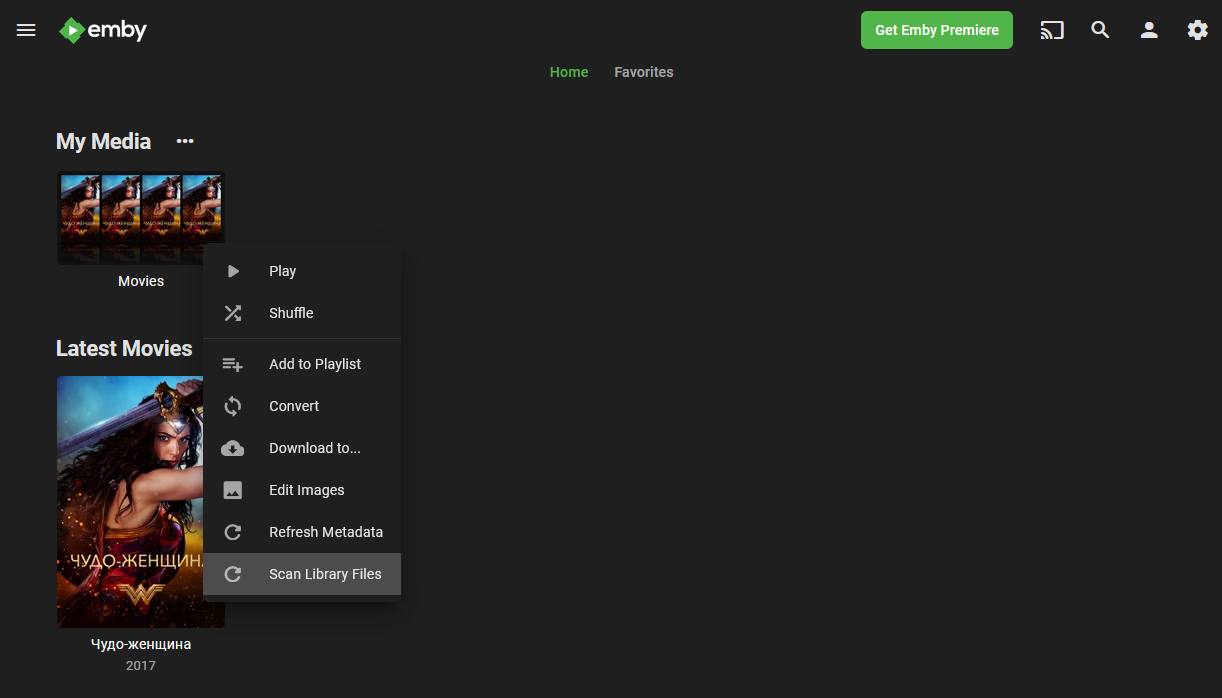Open the user profile icon
Screen dimensions: 1222x698
click(1149, 30)
